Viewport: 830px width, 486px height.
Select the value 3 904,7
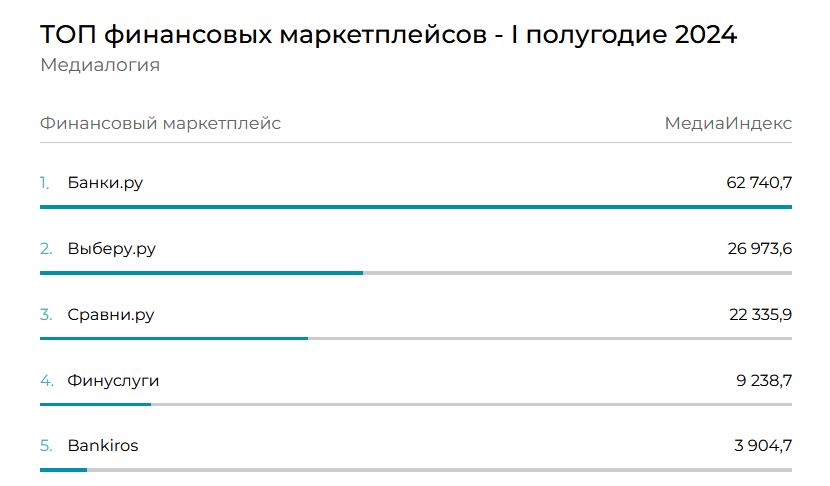coord(763,446)
